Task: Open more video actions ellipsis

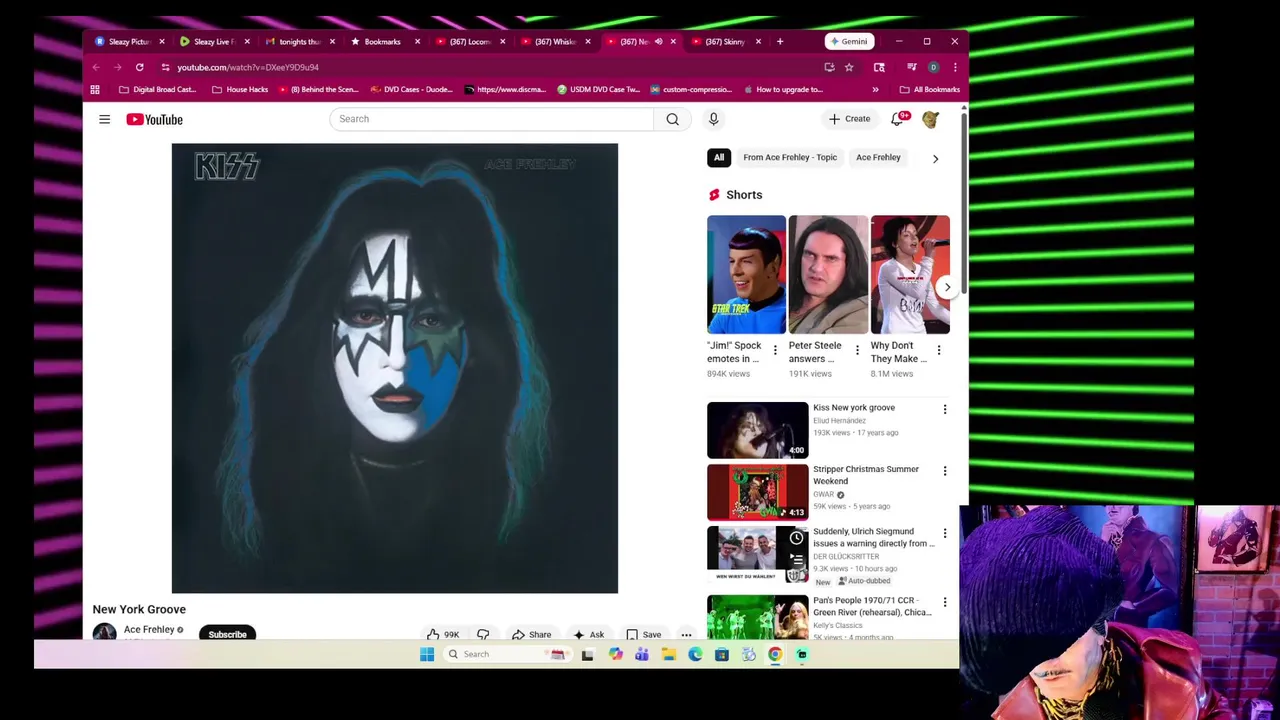Action: click(686, 634)
